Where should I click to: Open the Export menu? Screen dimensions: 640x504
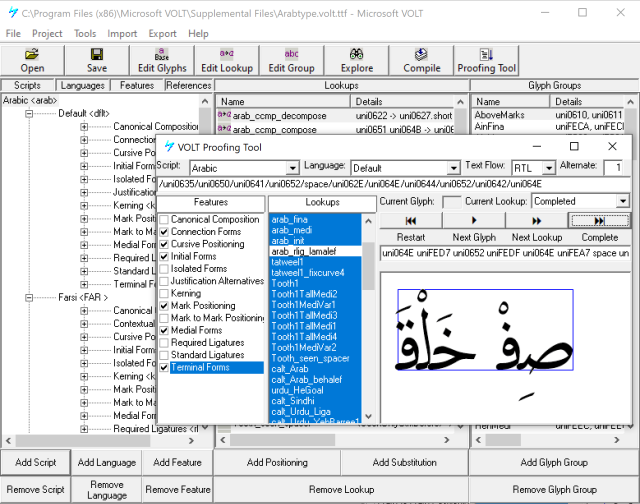tap(162, 33)
